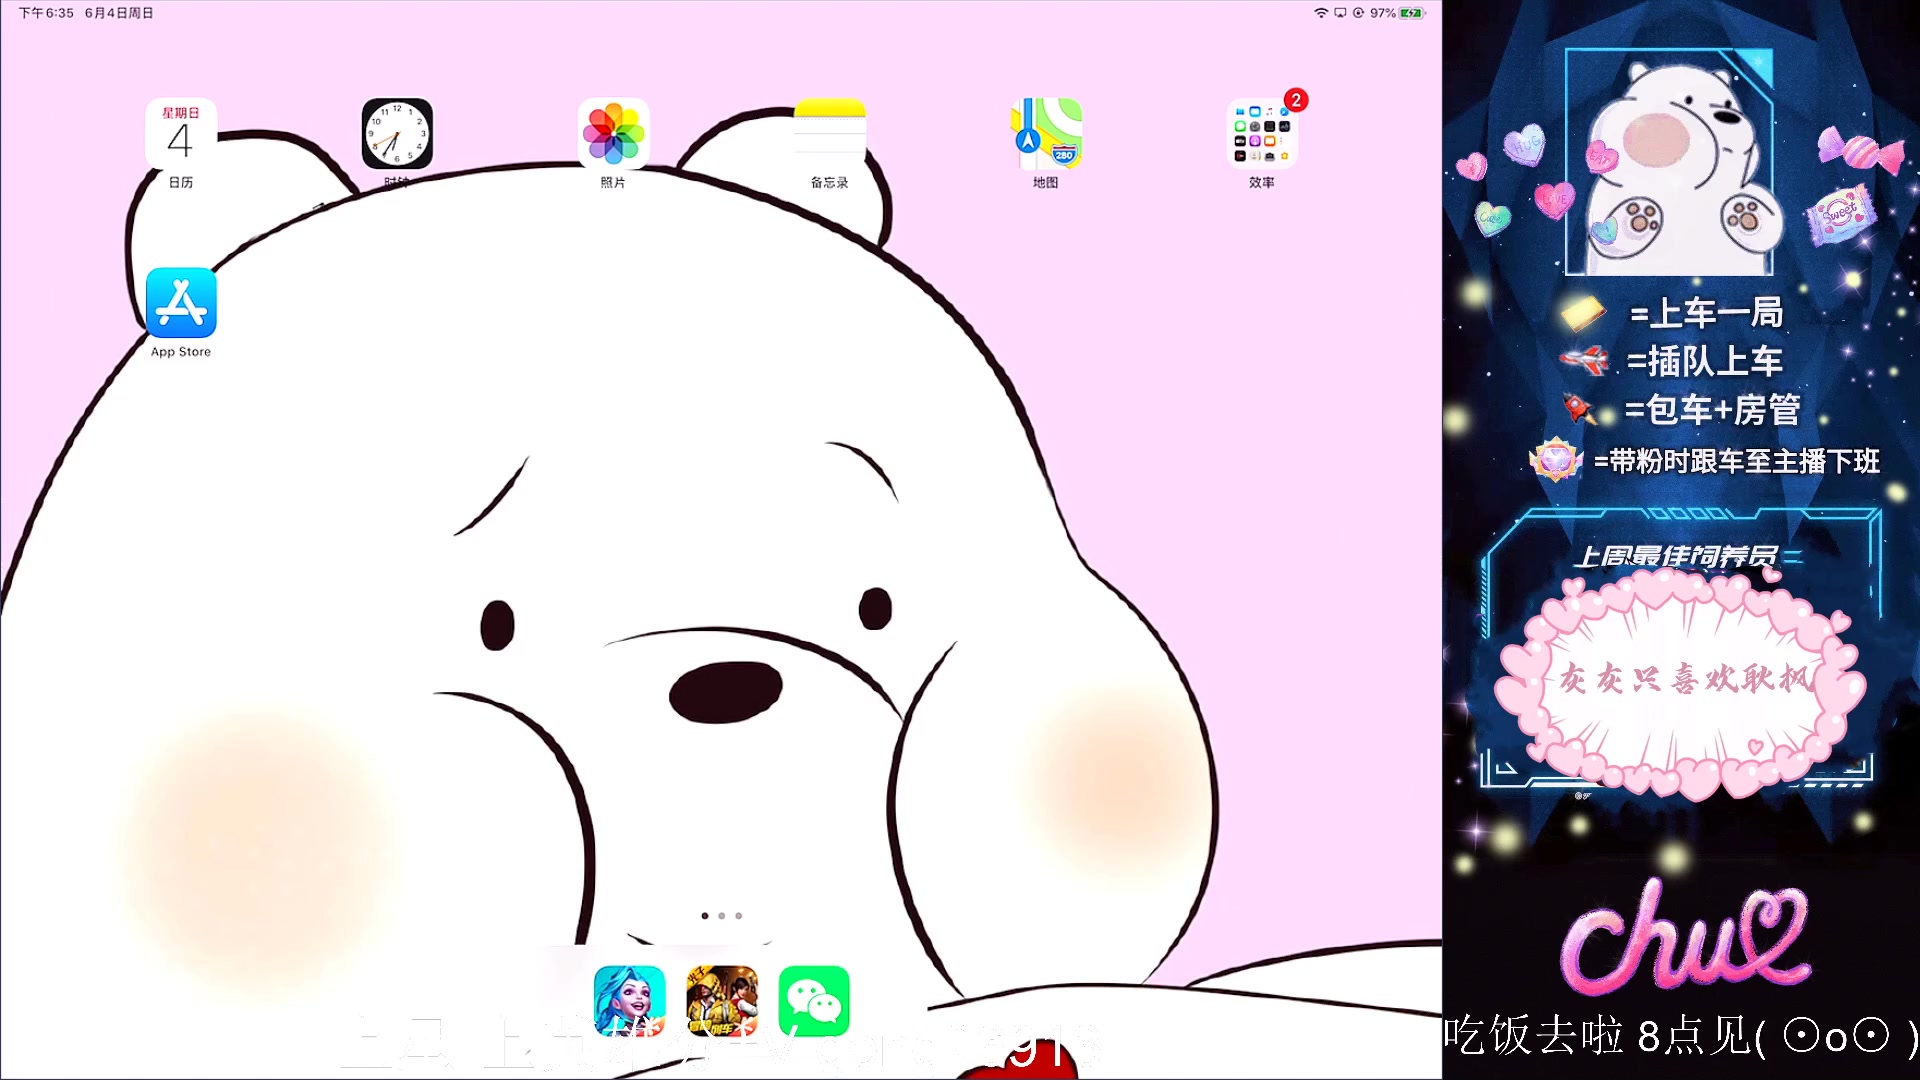Go to the third home page dot

click(x=739, y=916)
